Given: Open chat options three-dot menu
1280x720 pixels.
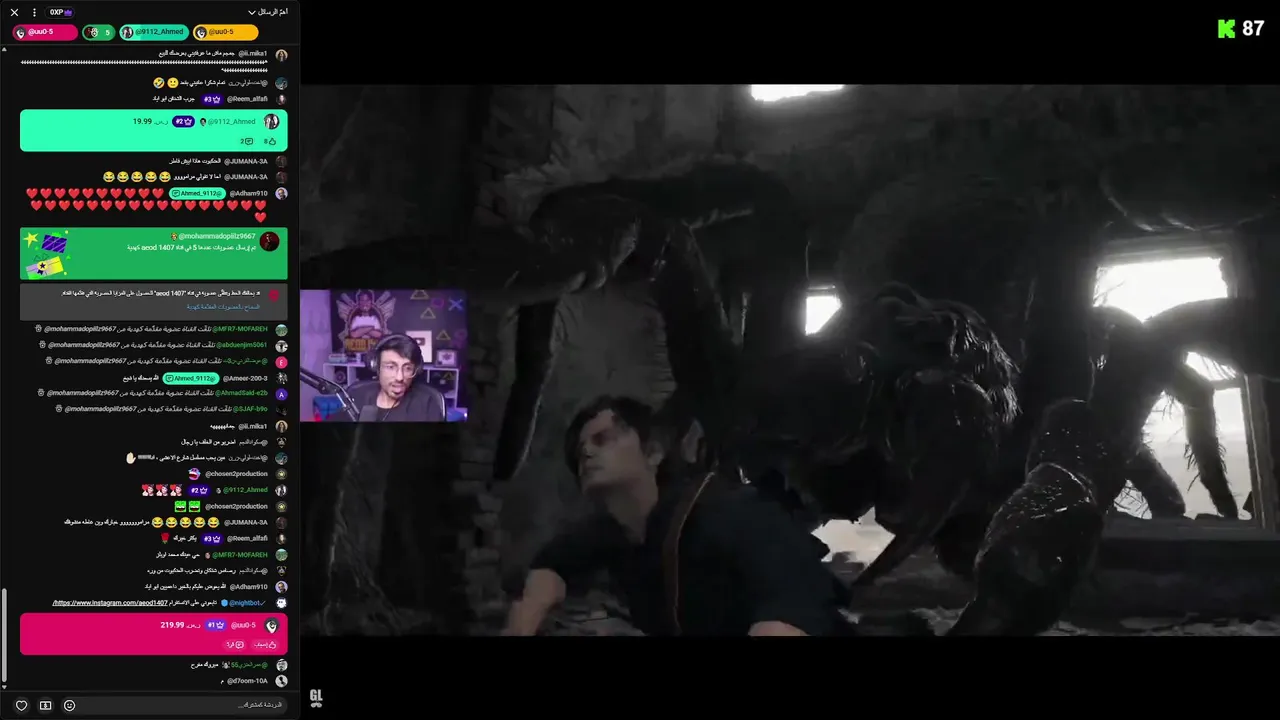Looking at the screenshot, I should (x=34, y=12).
